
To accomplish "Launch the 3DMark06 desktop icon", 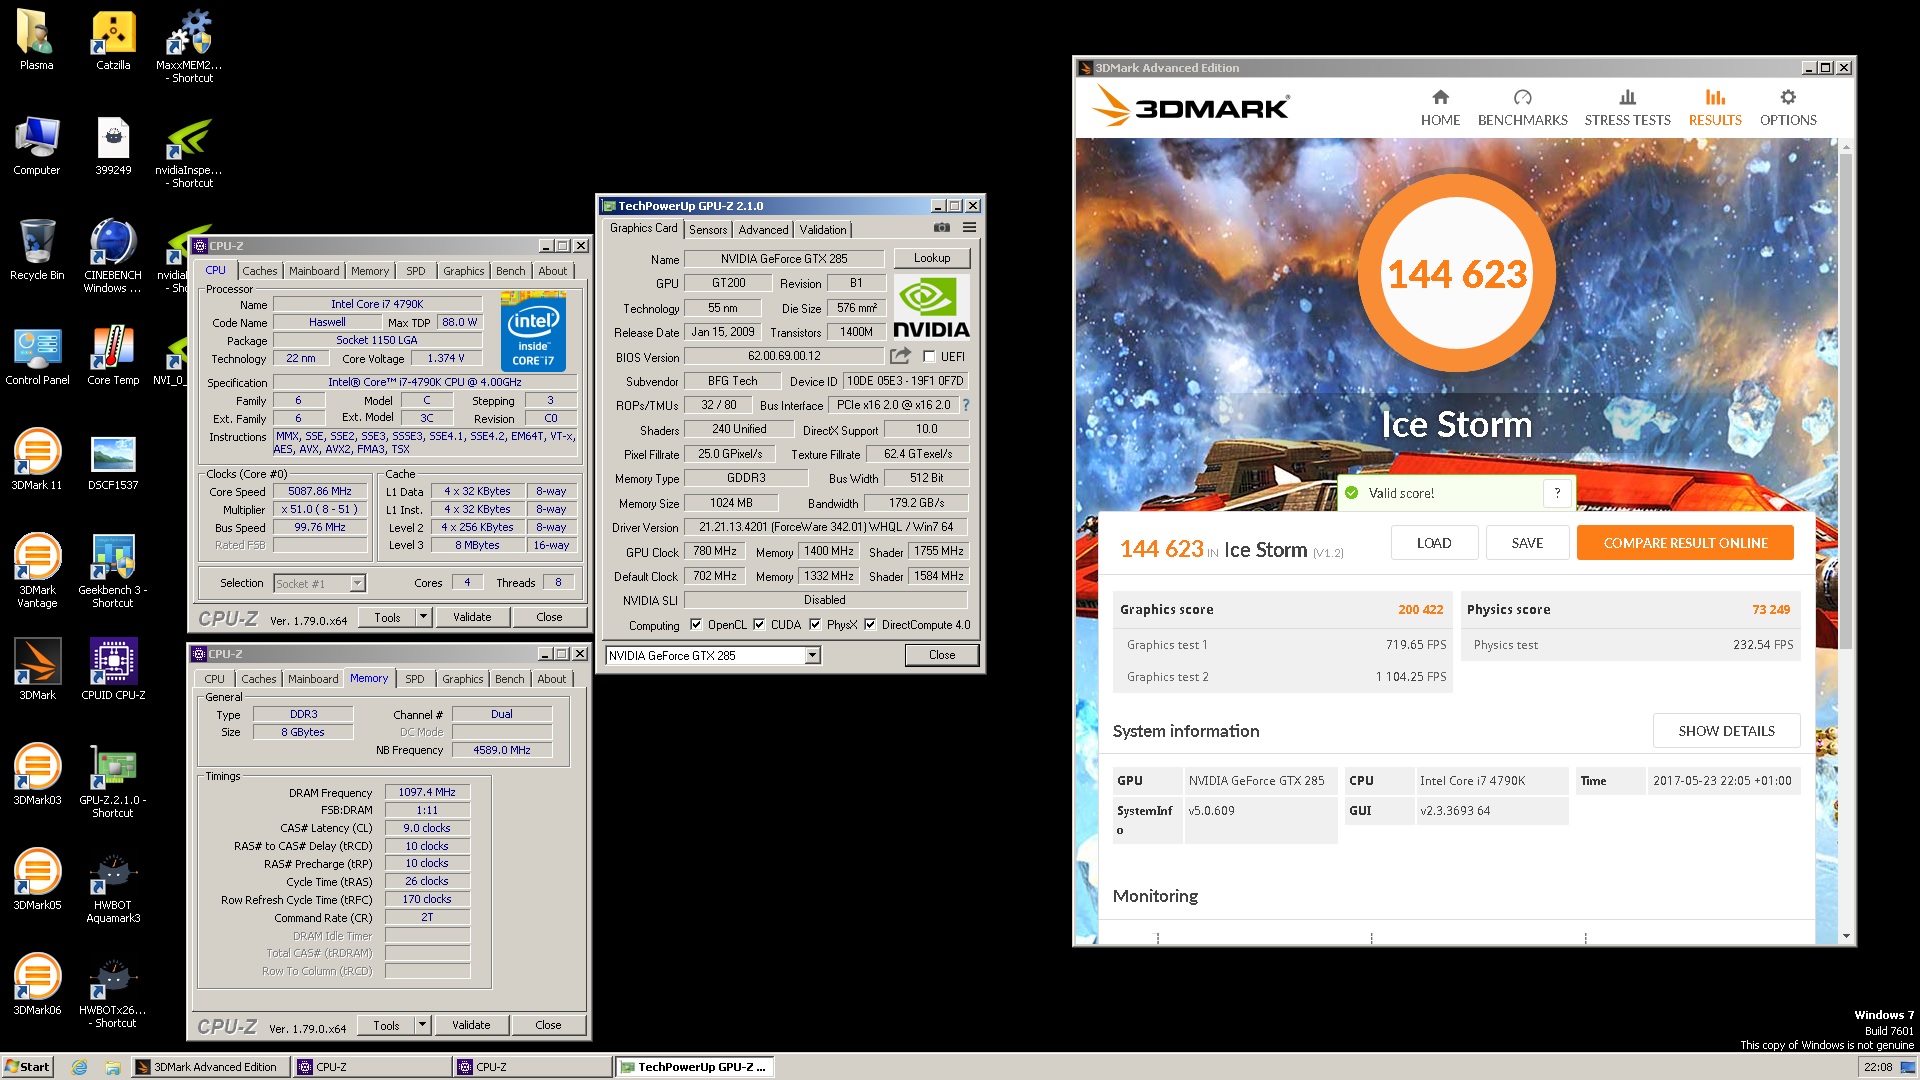I will click(36, 985).
